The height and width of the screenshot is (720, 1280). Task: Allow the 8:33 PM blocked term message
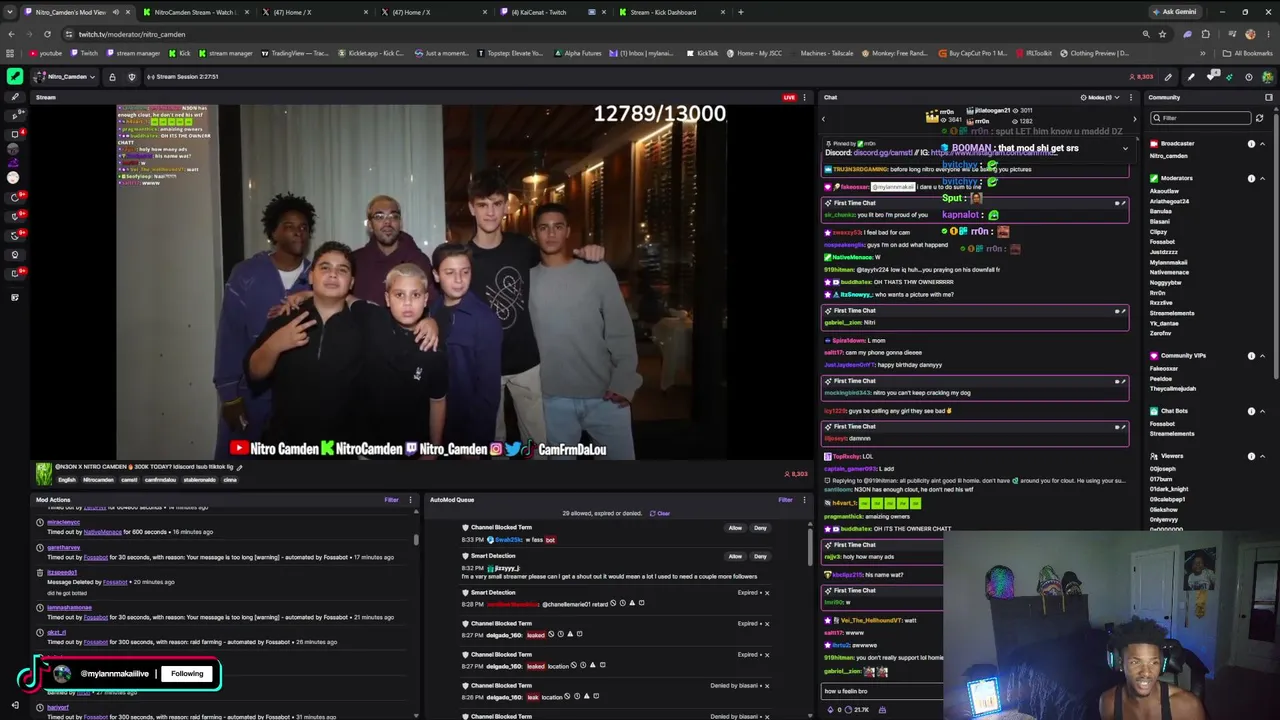[735, 528]
